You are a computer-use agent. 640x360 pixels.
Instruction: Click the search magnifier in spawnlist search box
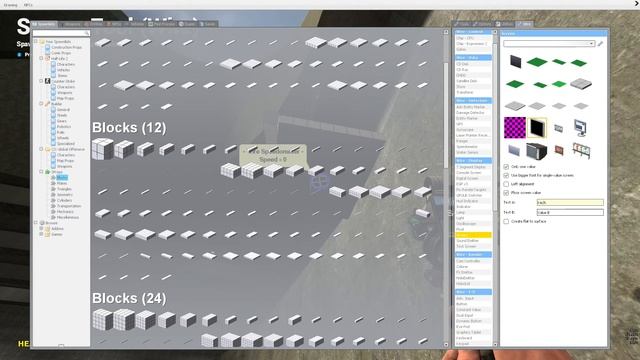coord(87,33)
